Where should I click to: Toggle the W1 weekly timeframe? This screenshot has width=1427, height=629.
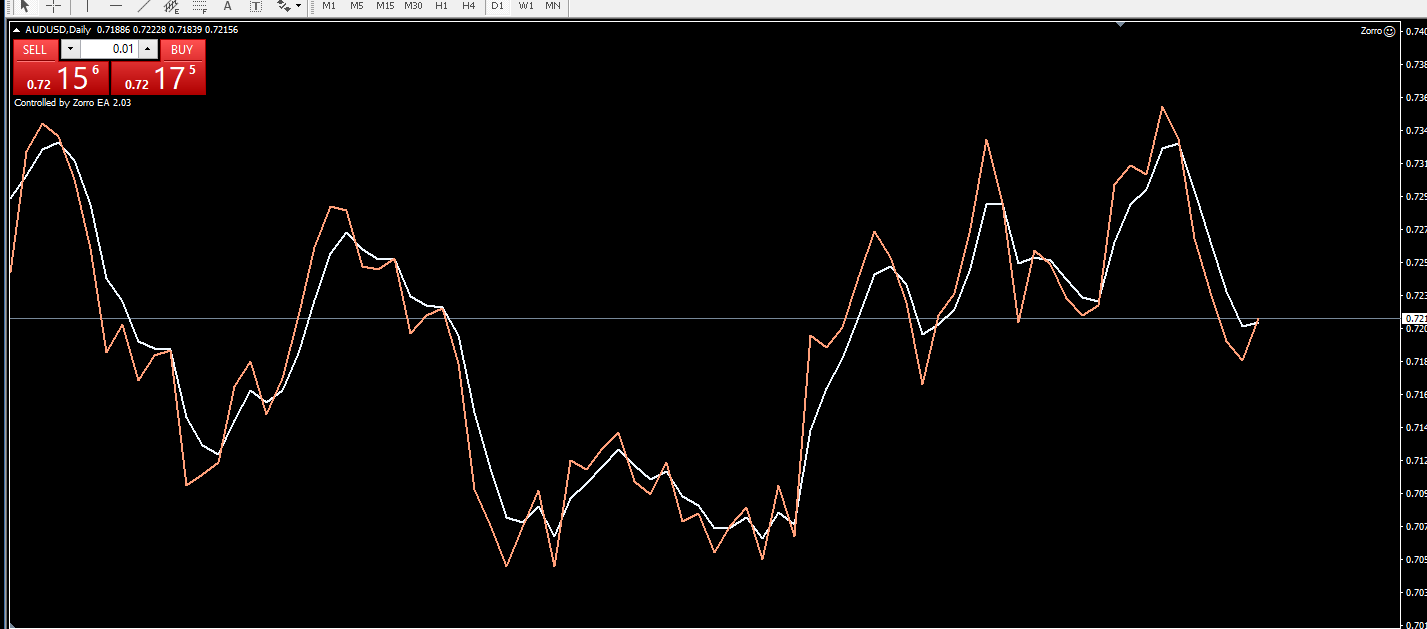click(x=526, y=6)
